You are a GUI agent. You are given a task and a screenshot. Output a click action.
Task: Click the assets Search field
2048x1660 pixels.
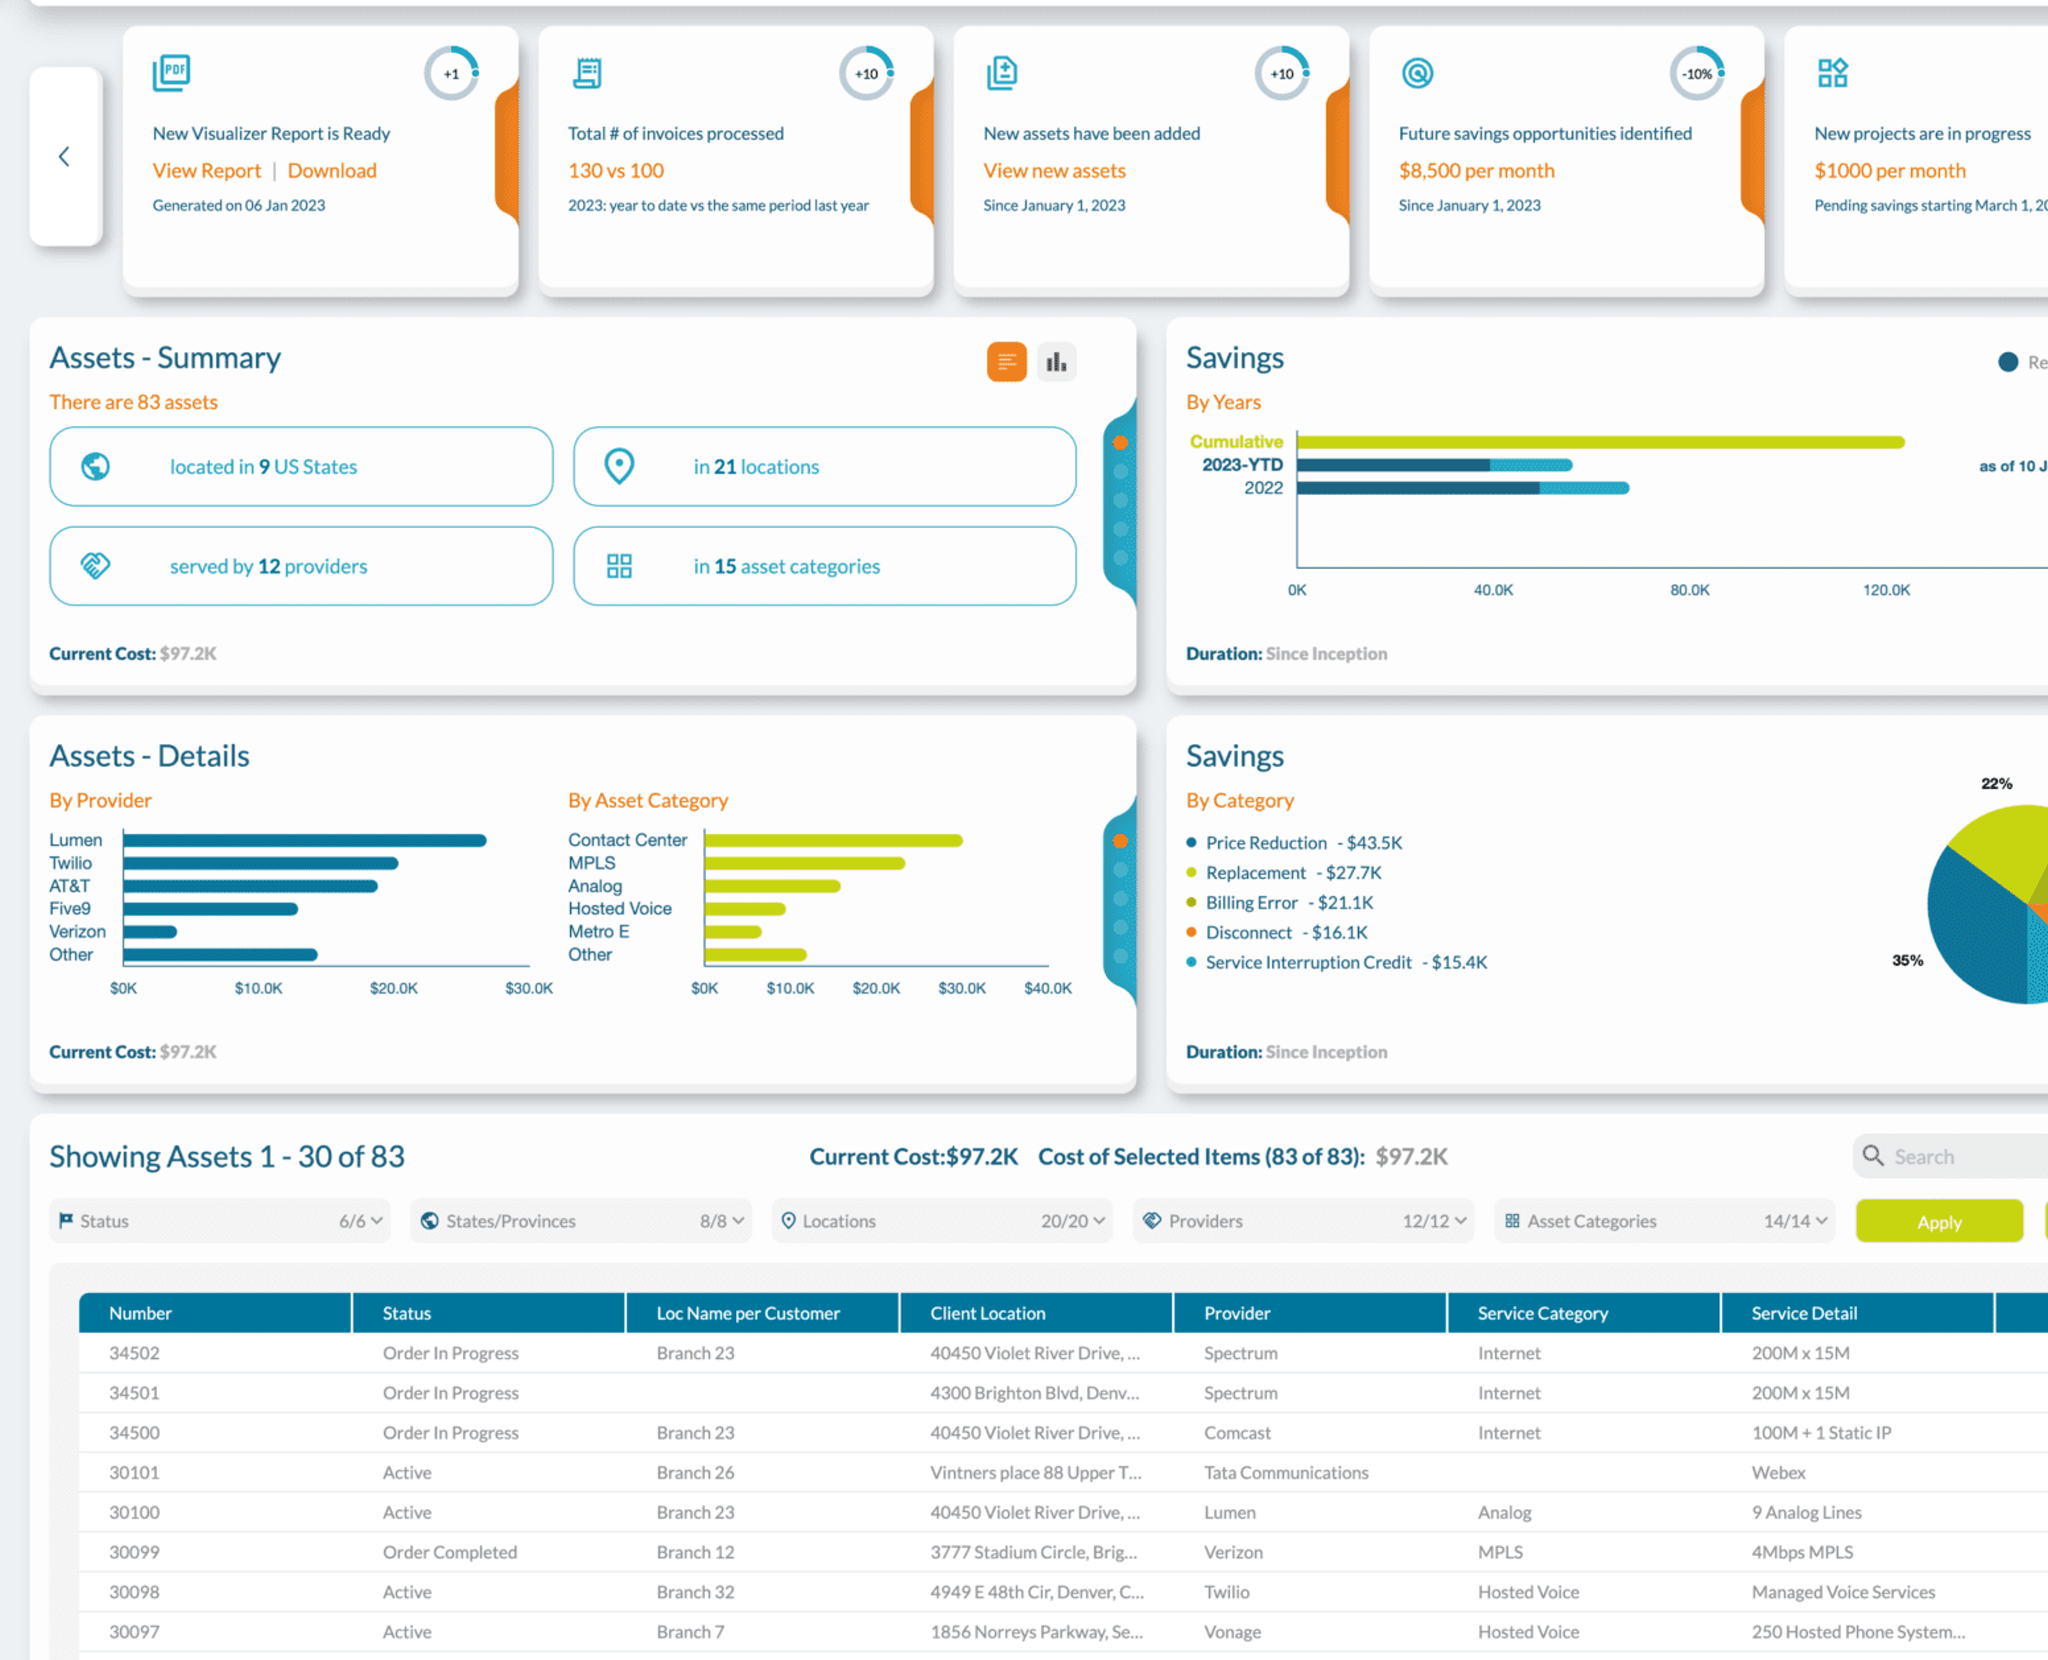click(1955, 1157)
